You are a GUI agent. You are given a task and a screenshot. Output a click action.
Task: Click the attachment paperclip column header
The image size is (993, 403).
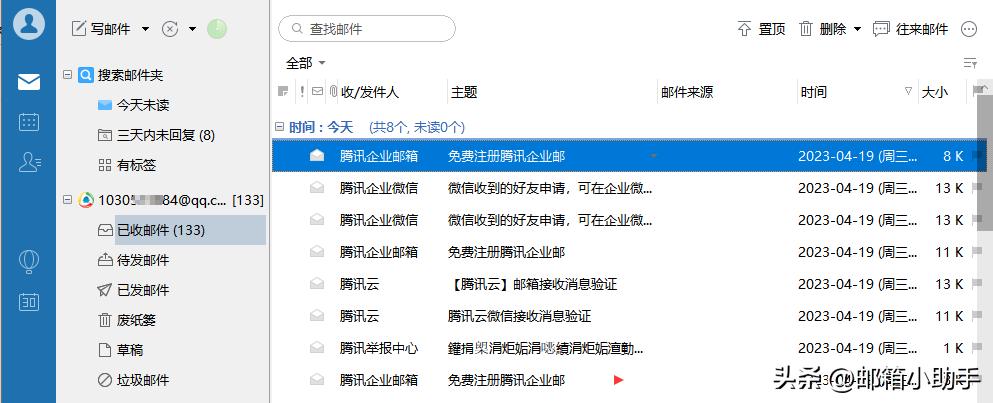pyautogui.click(x=333, y=92)
